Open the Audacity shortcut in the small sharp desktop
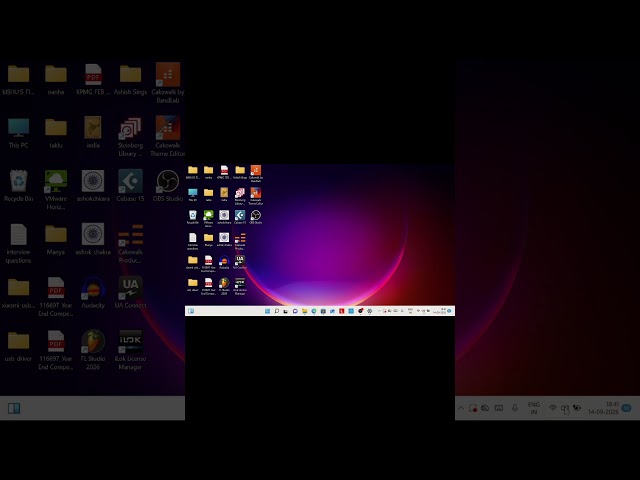The image size is (640, 480). [224, 262]
